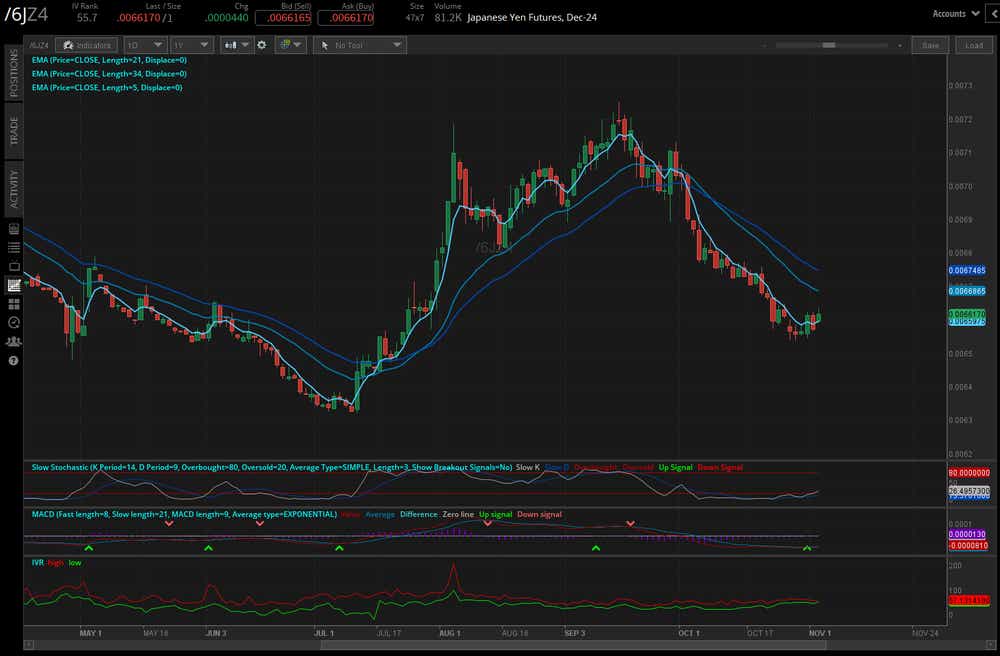This screenshot has height=656, width=1000.
Task: Open the No Tool drawing tool selector
Action: point(359,45)
